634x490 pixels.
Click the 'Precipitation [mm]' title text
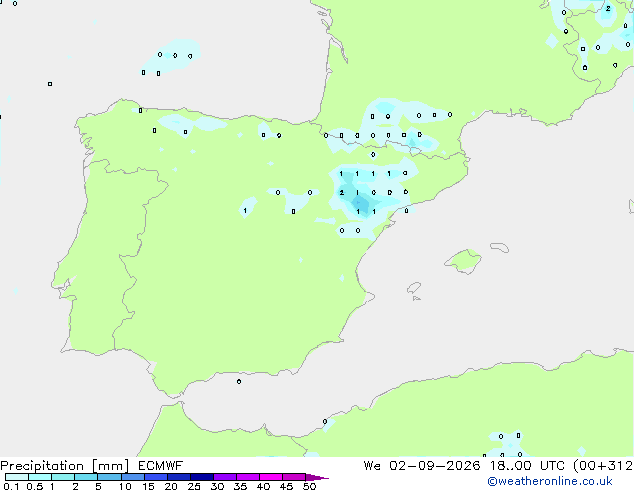65,466
